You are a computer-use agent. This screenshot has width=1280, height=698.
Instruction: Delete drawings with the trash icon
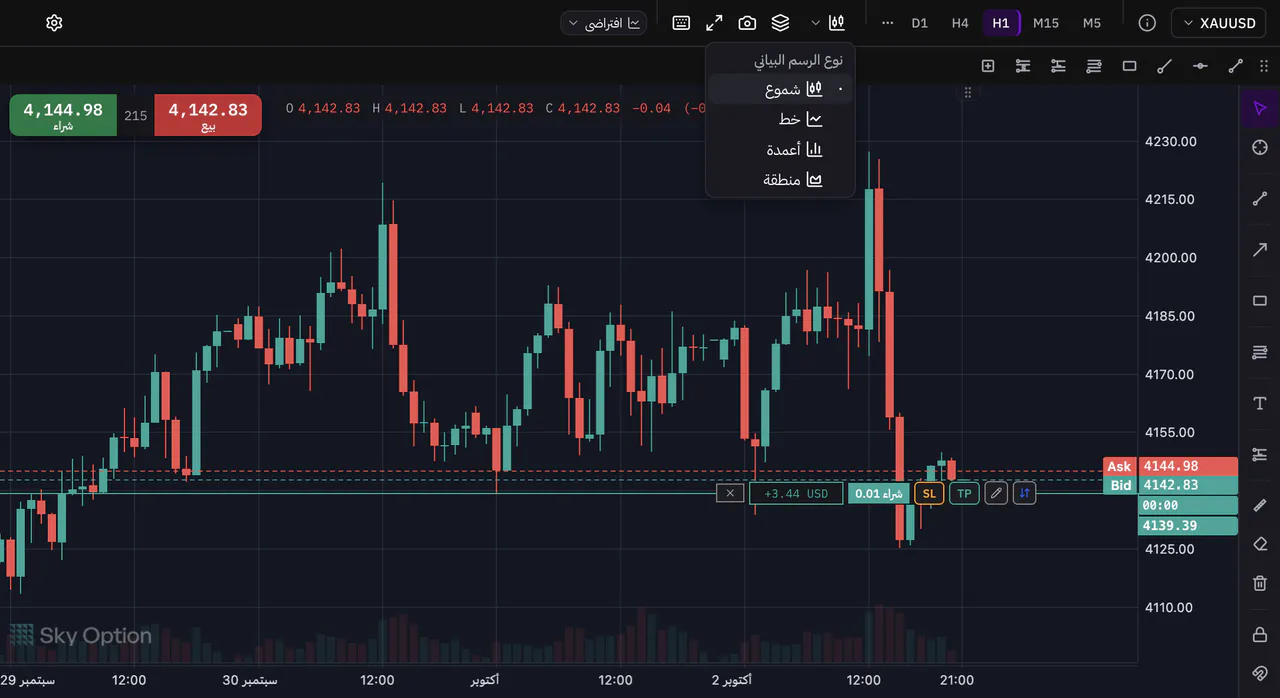[x=1260, y=583]
